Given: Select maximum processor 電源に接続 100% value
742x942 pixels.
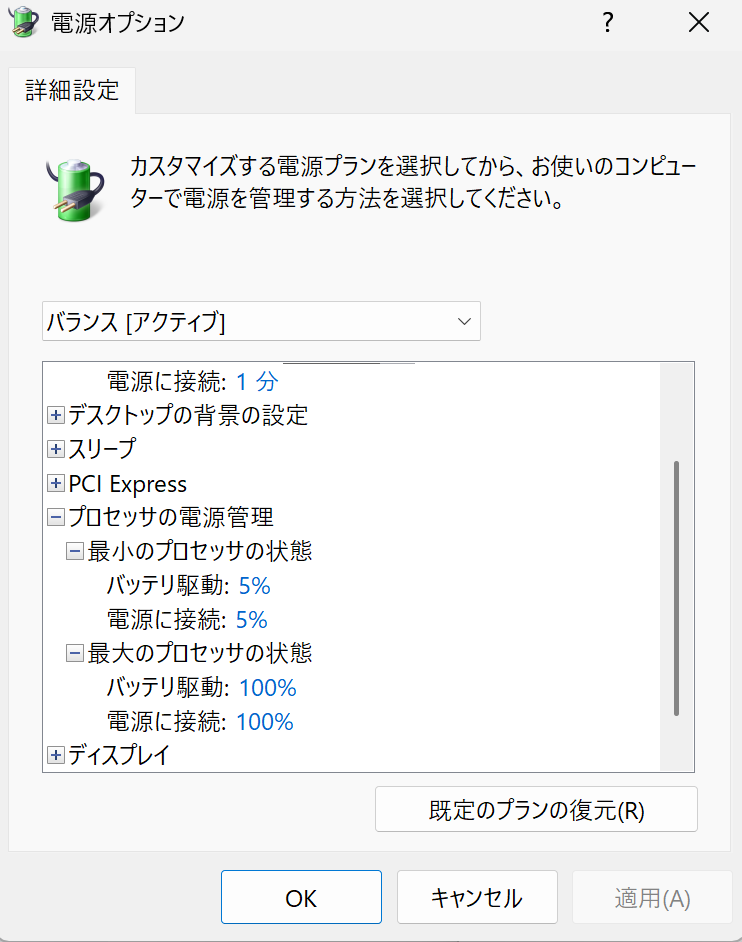Looking at the screenshot, I should pos(265,721).
